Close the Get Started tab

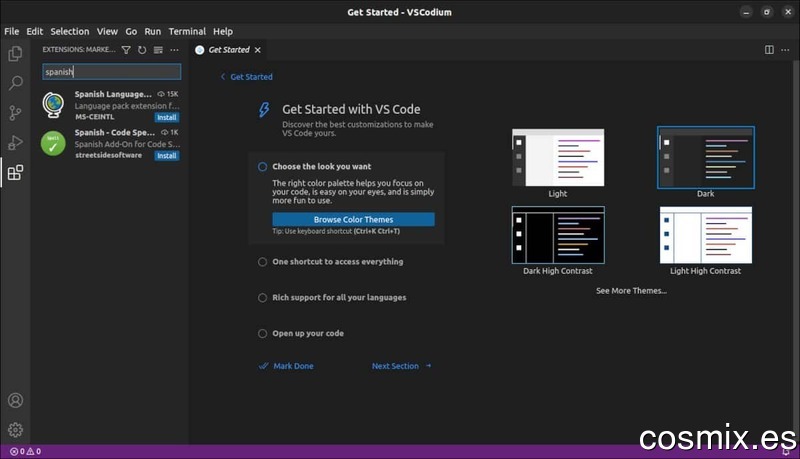click(258, 50)
